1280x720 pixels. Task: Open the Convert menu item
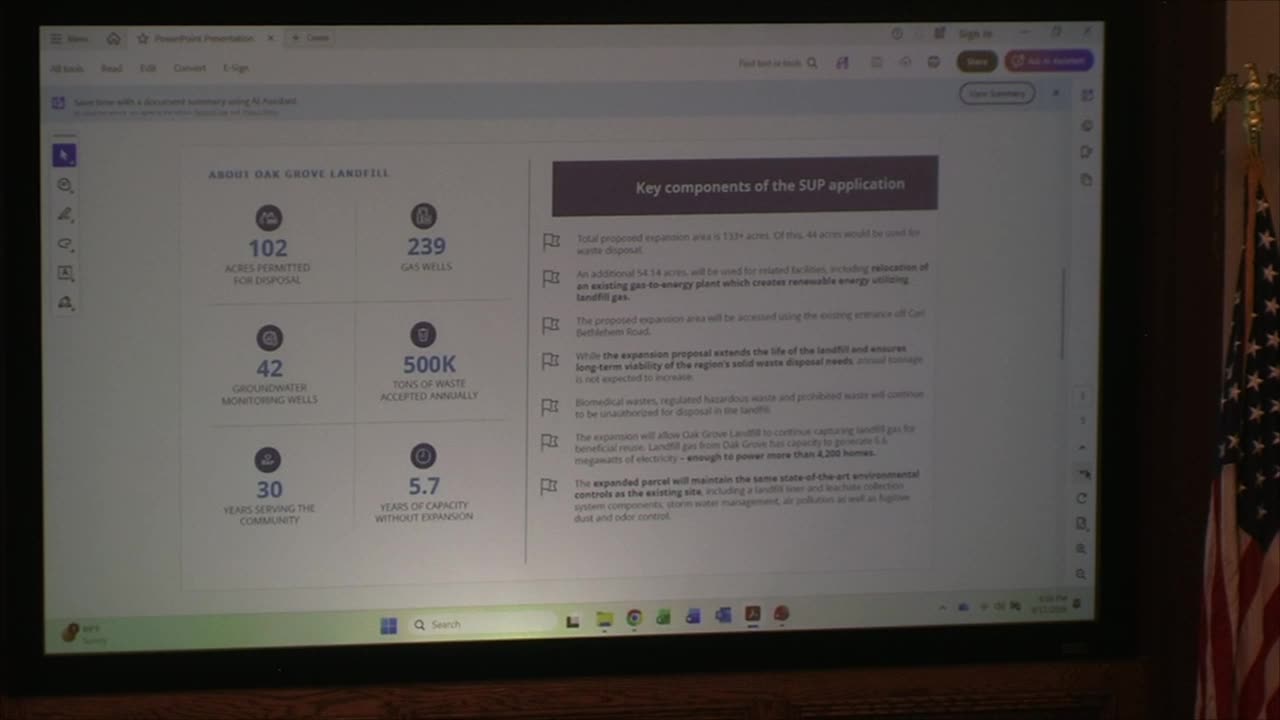pyautogui.click(x=189, y=68)
